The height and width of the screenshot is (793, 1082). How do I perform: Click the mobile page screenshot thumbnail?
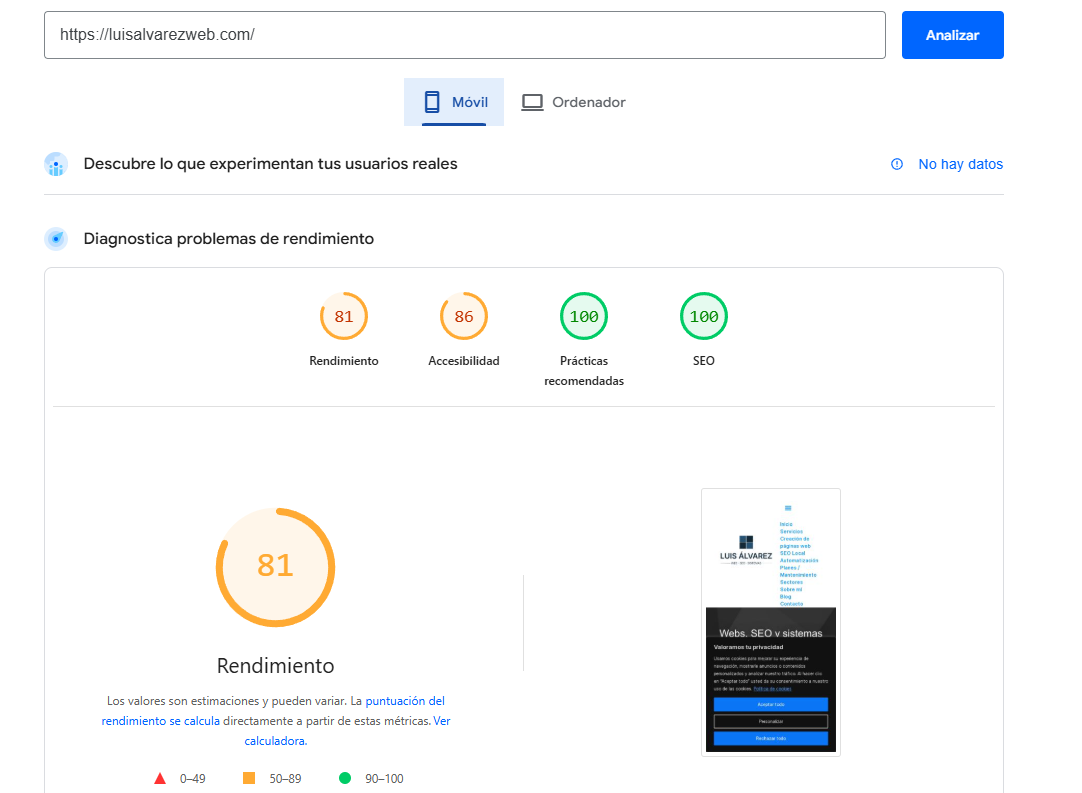771,622
